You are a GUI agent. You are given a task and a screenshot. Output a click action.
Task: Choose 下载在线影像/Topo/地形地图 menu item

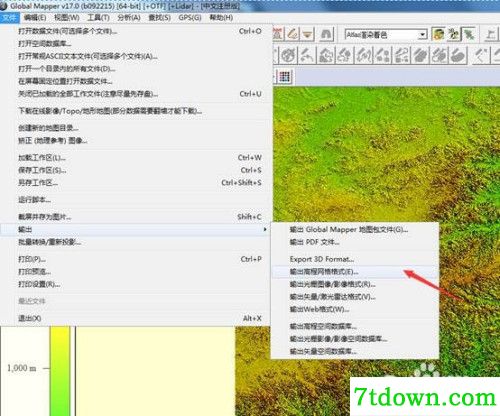pos(135,111)
